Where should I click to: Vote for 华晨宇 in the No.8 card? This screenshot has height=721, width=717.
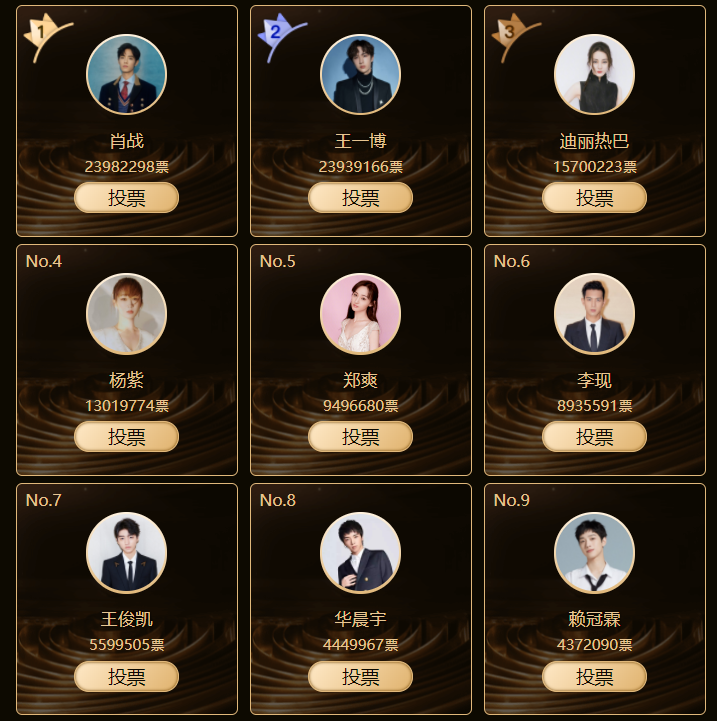pos(361,676)
